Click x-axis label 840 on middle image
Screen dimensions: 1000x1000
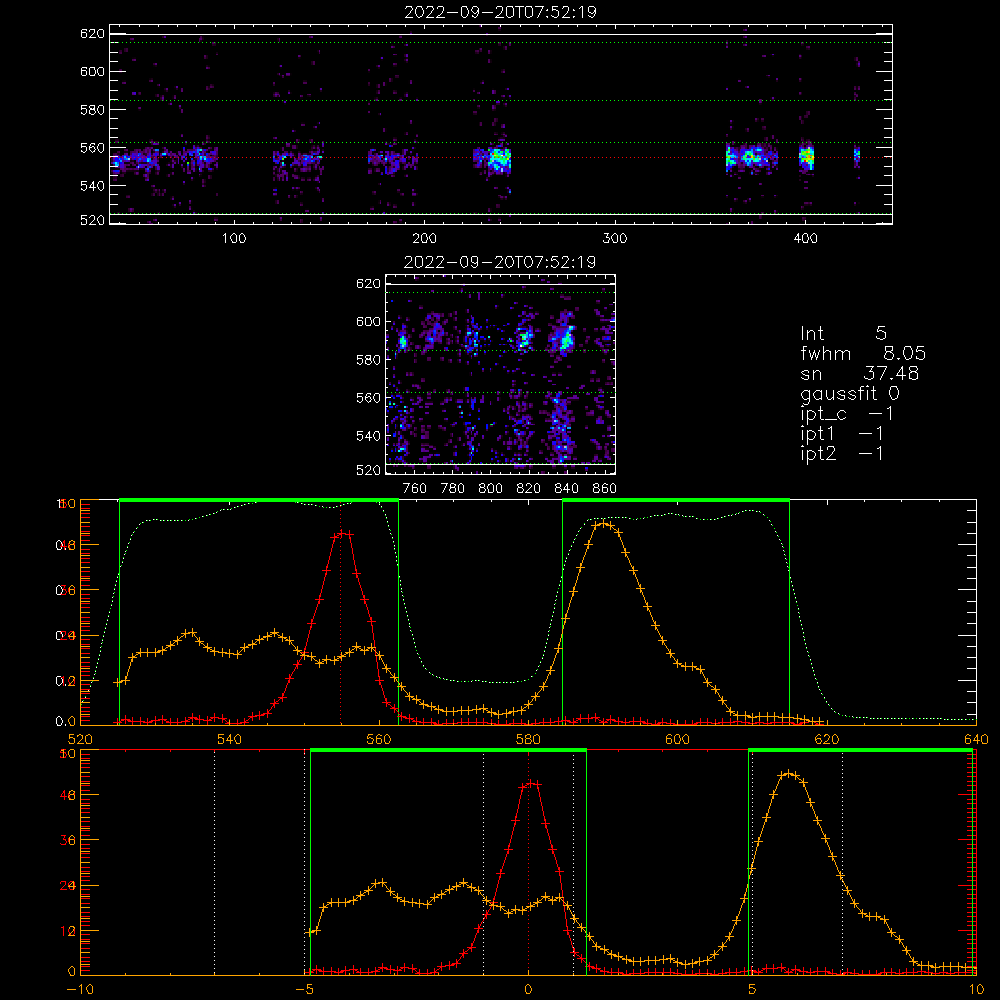point(566,489)
